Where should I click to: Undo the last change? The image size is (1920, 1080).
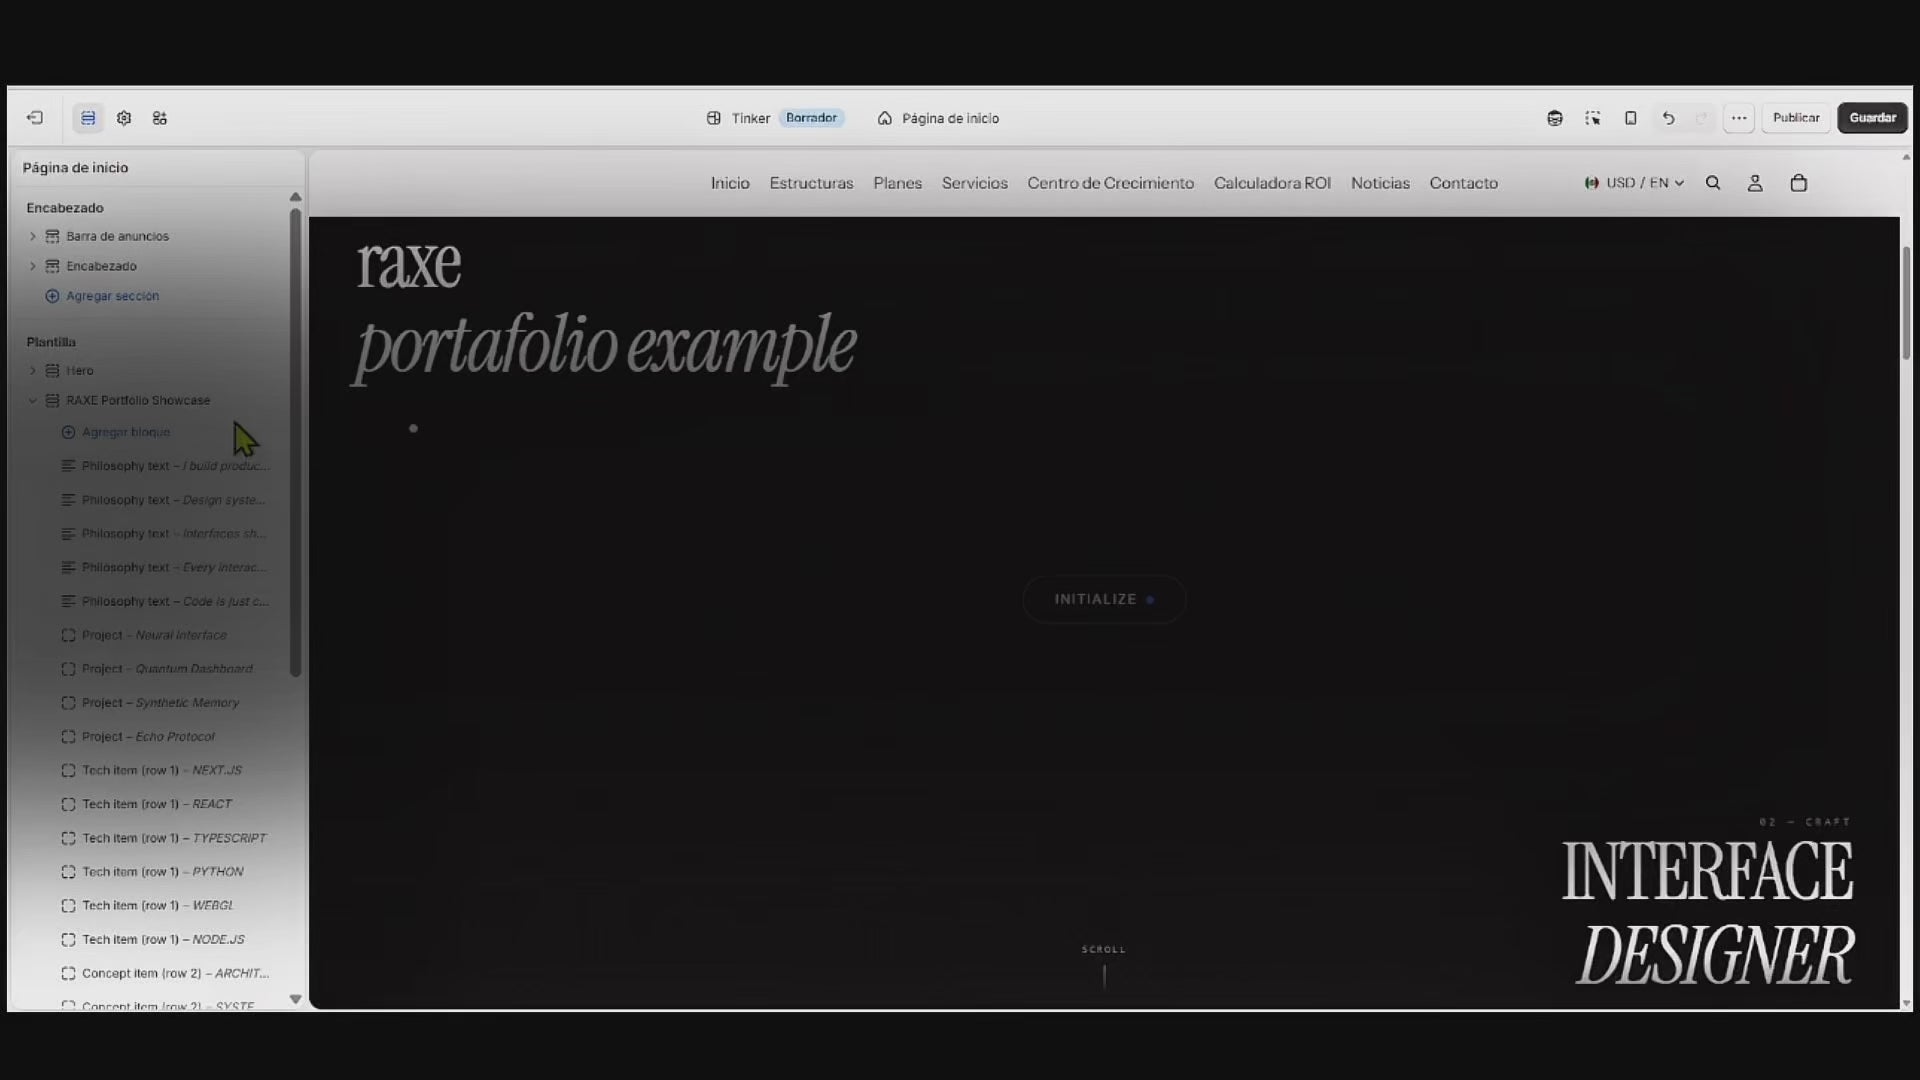(1668, 118)
